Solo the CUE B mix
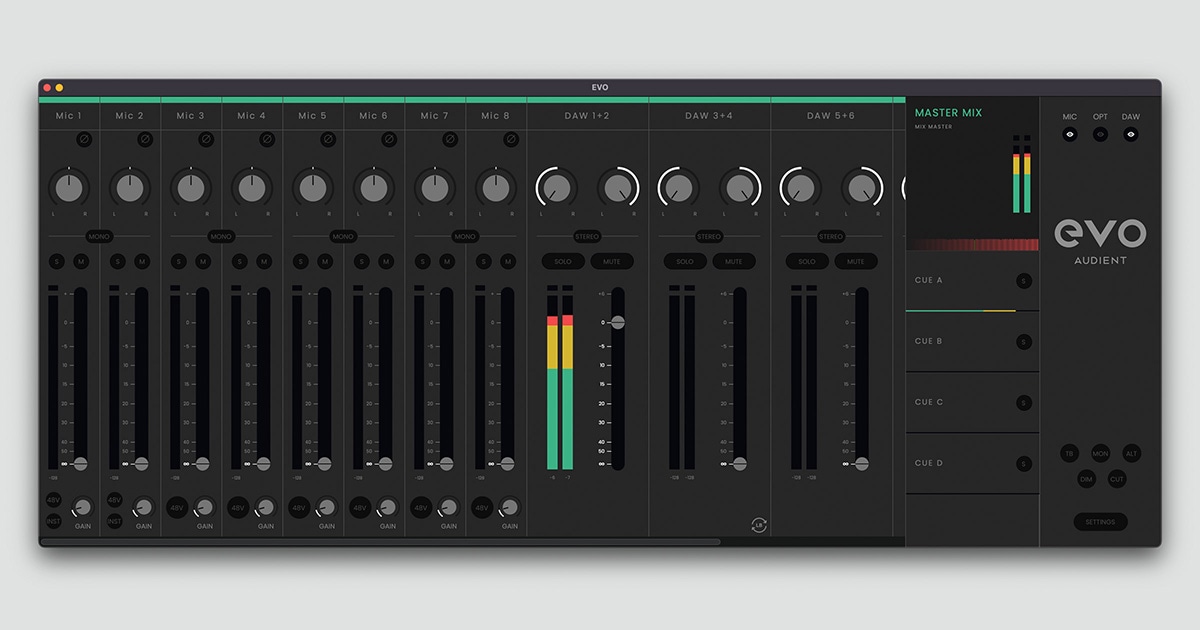1200x630 pixels. [1023, 342]
